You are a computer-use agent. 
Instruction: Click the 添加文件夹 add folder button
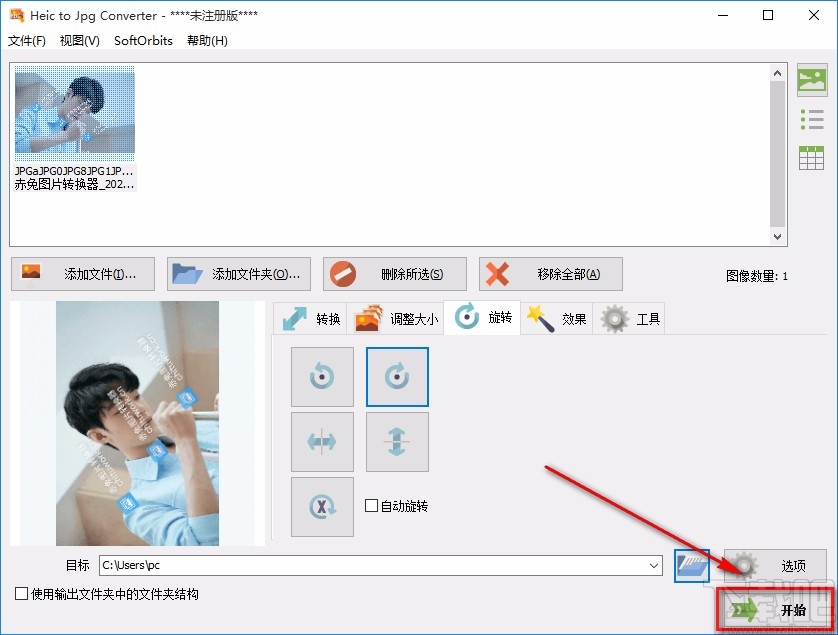pyautogui.click(x=238, y=273)
